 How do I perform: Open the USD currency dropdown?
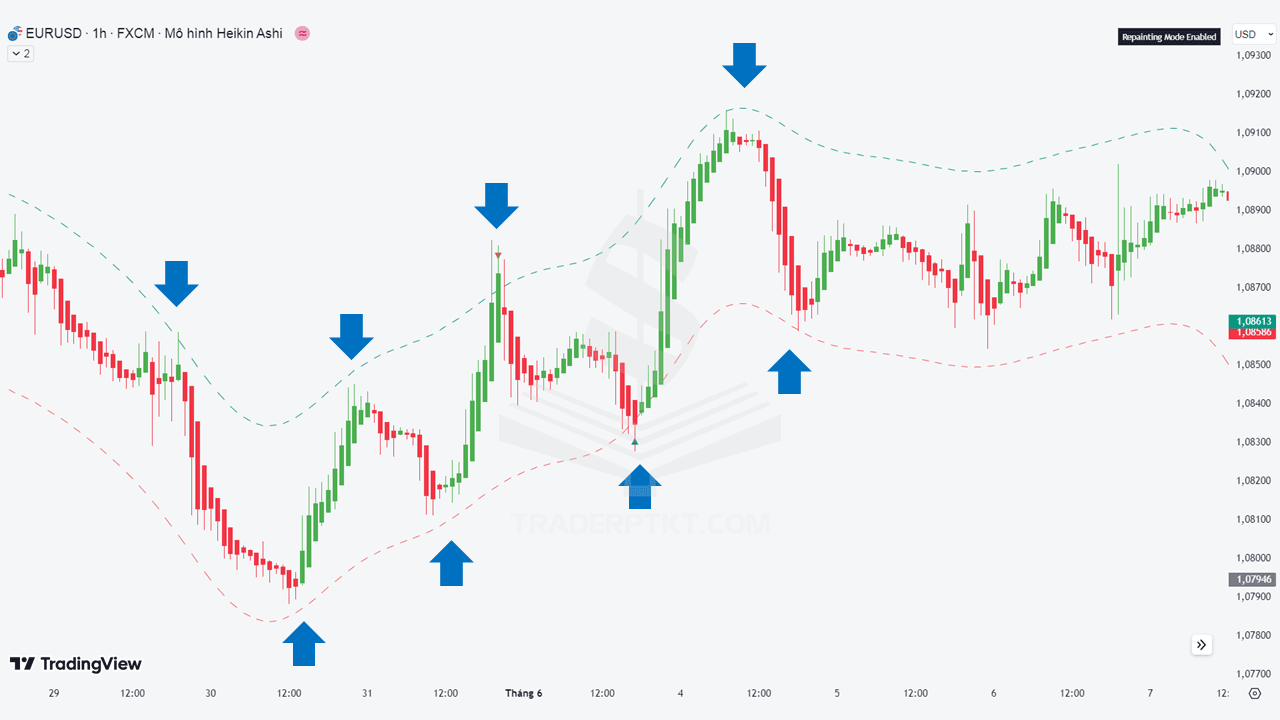1252,34
